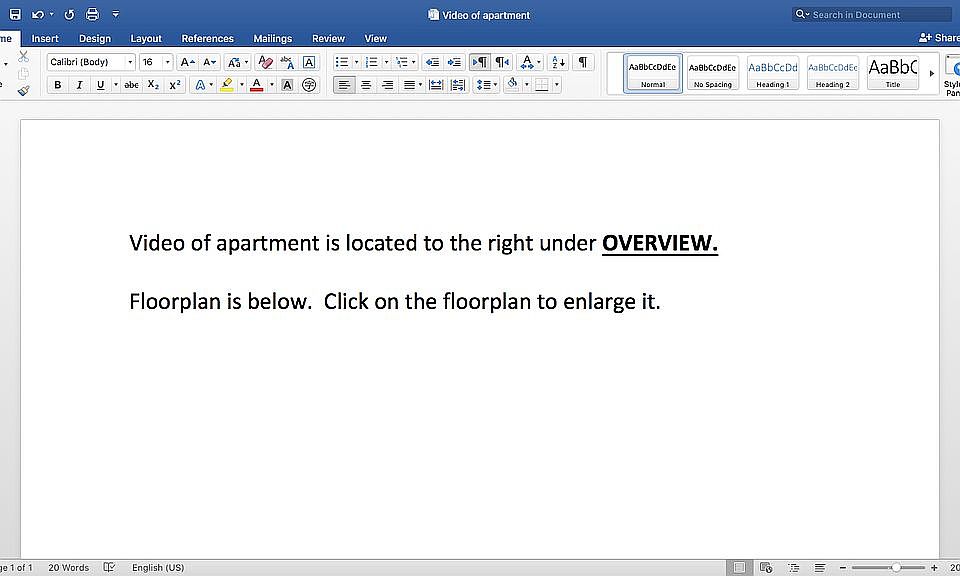Center the text
This screenshot has height=576, width=960.
pos(366,85)
